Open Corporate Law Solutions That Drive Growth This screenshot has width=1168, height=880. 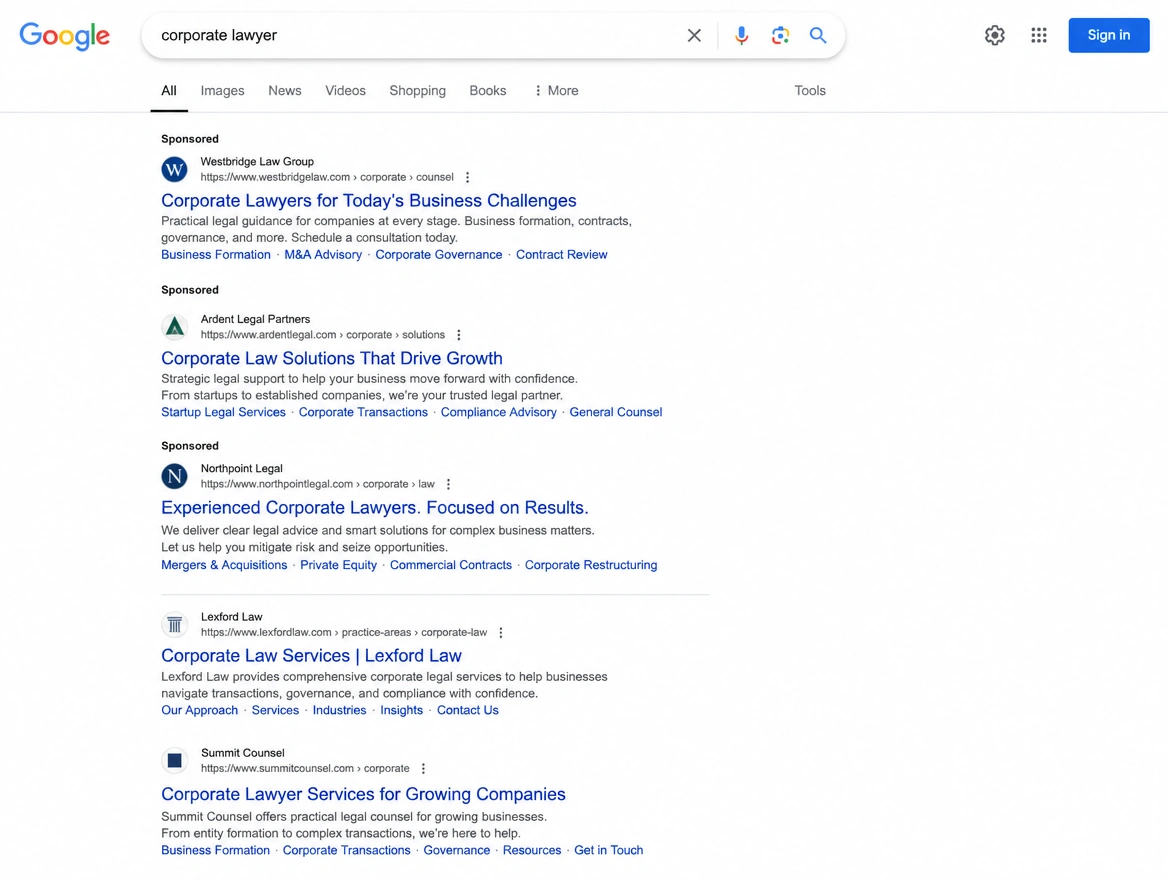point(331,358)
